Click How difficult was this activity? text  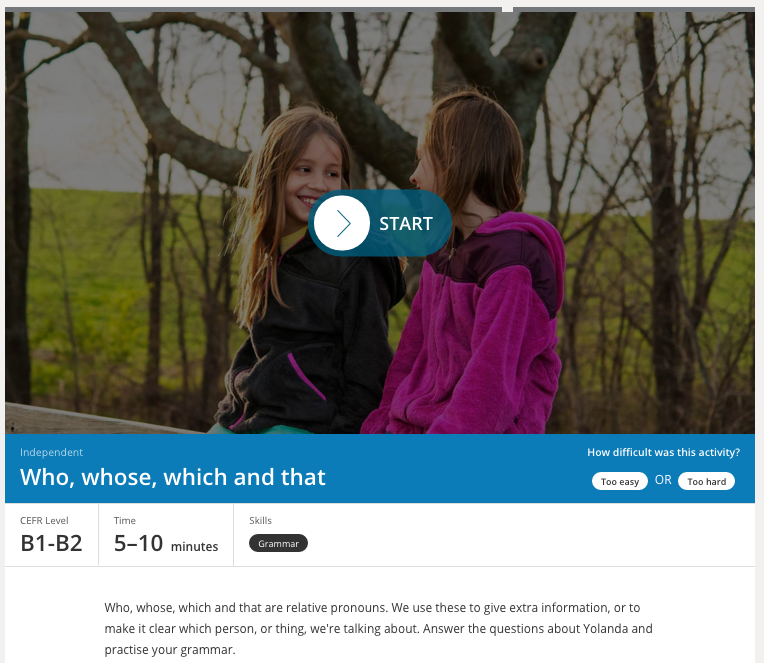pyautogui.click(x=663, y=452)
